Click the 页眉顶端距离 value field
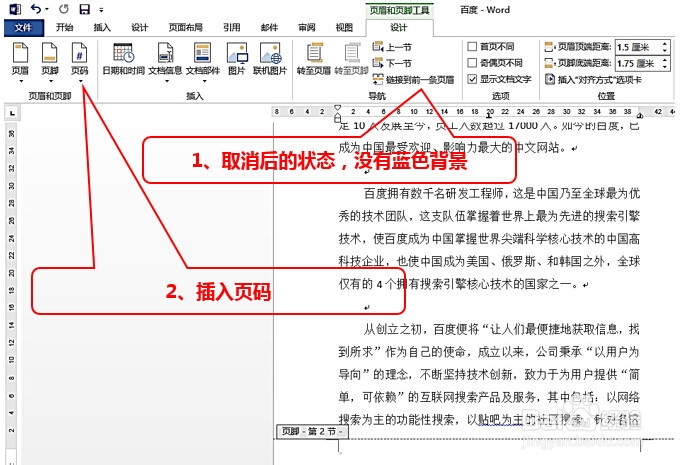Image resolution: width=680 pixels, height=465 pixels. pyautogui.click(x=638, y=47)
